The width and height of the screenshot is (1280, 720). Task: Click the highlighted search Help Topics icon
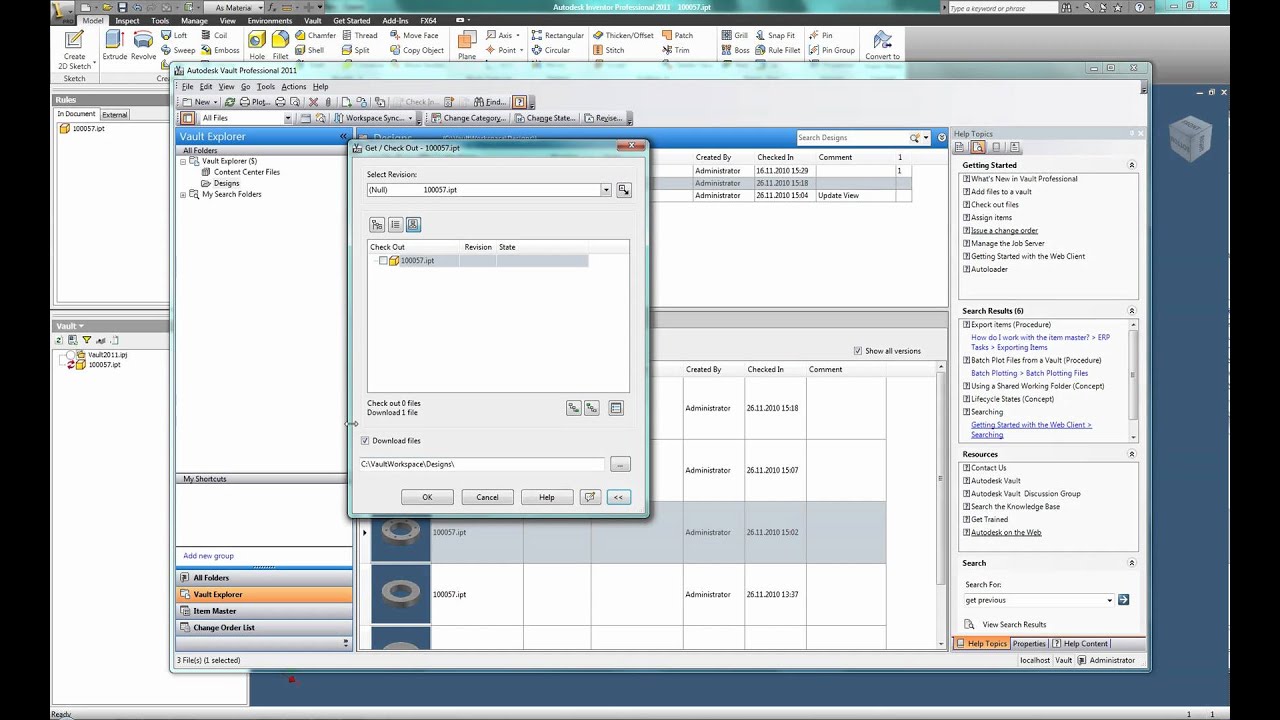pyautogui.click(x=978, y=147)
